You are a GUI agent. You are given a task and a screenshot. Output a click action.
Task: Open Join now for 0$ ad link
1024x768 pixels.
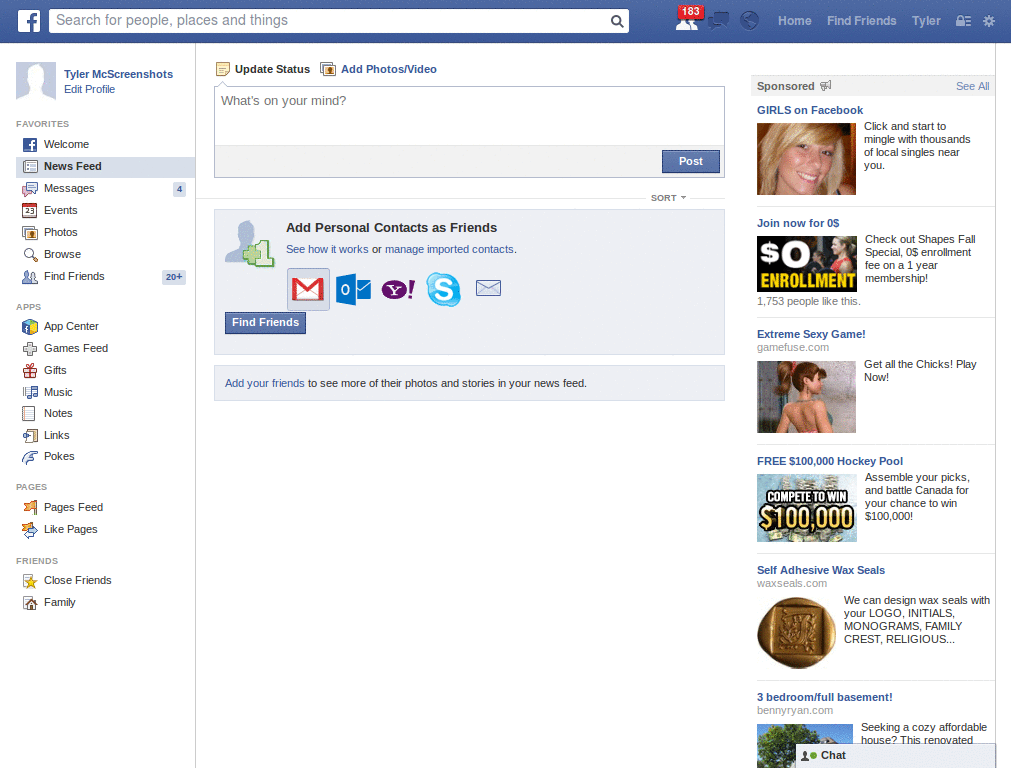coord(798,223)
